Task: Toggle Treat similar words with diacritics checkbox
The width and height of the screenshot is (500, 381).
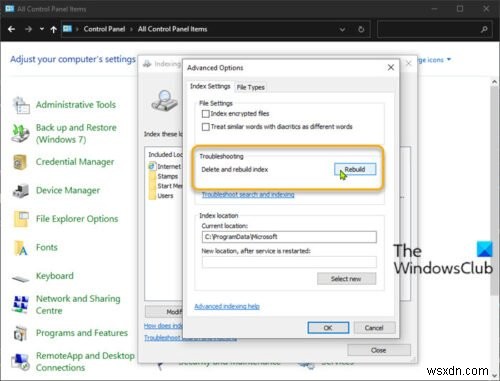Action: point(206,127)
